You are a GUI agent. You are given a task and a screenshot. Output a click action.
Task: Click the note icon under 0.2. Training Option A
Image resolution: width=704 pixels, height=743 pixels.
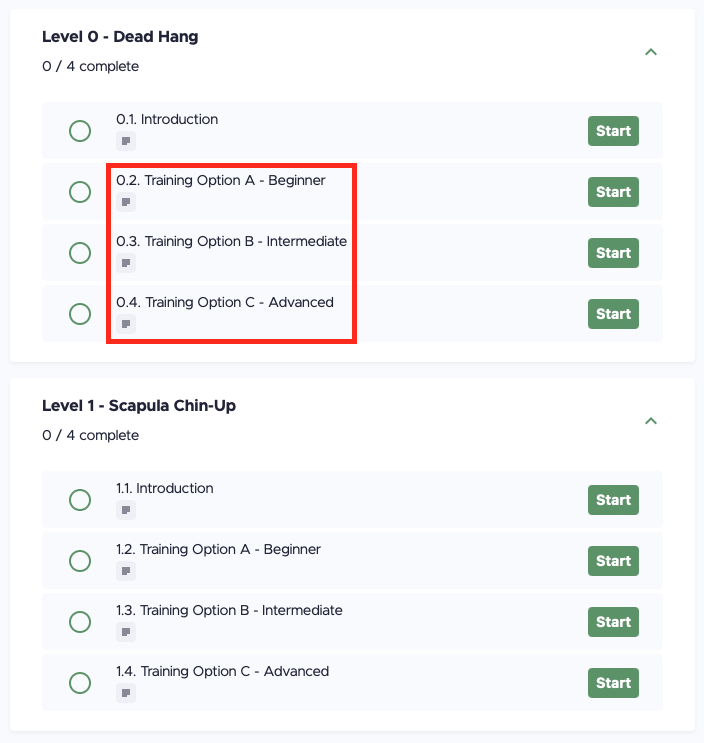[x=126, y=202]
